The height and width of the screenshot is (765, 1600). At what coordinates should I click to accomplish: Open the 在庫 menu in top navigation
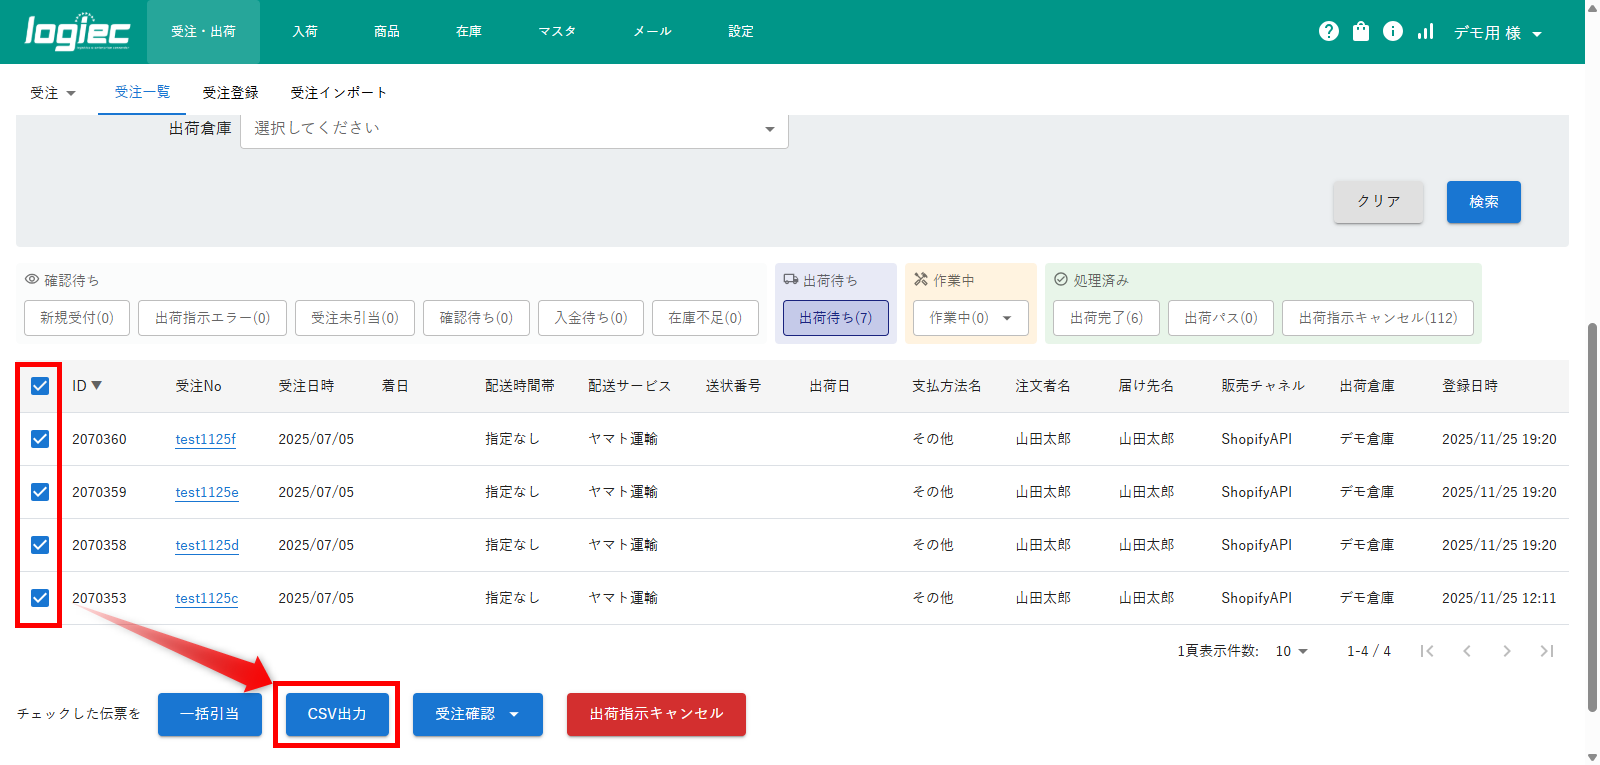tap(469, 32)
